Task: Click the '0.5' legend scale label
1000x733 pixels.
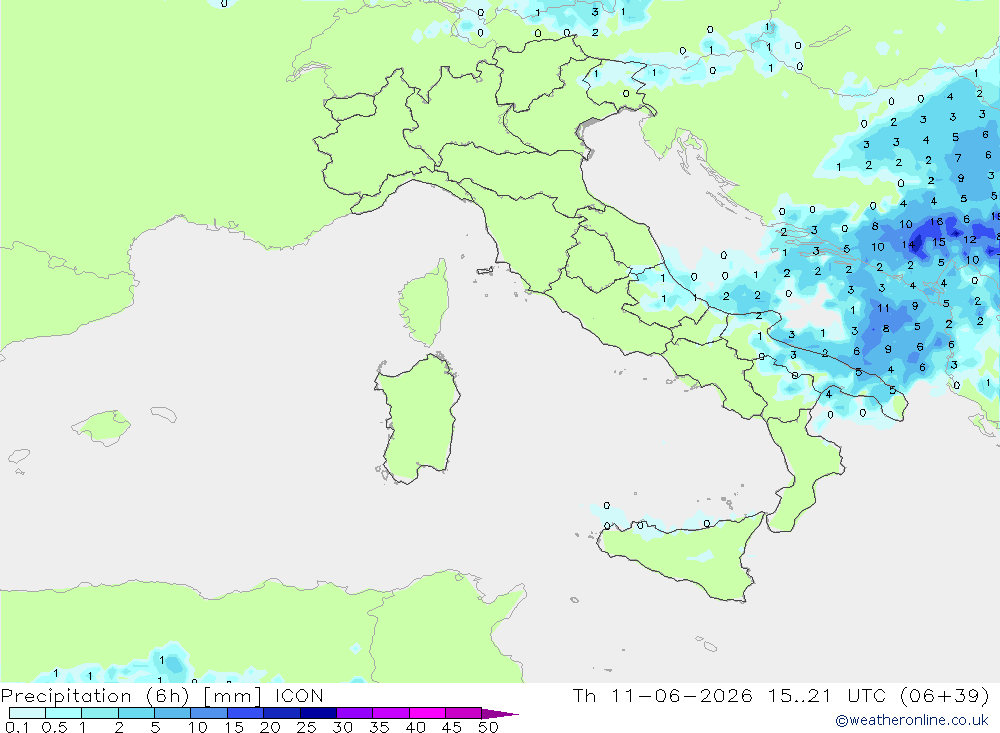Action: (54, 727)
